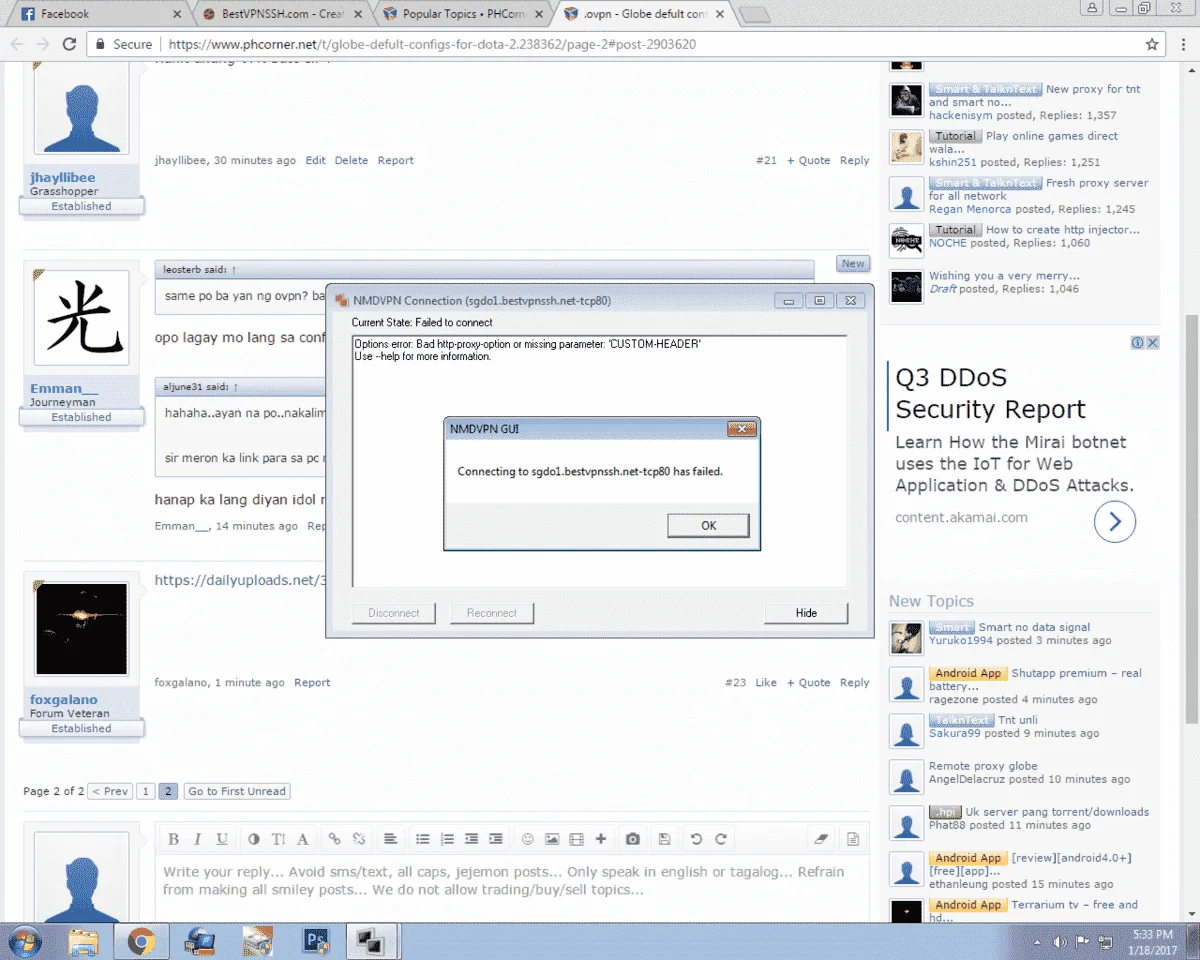Open font family option in editor
Screen dimensions: 1200x960
coord(302,839)
